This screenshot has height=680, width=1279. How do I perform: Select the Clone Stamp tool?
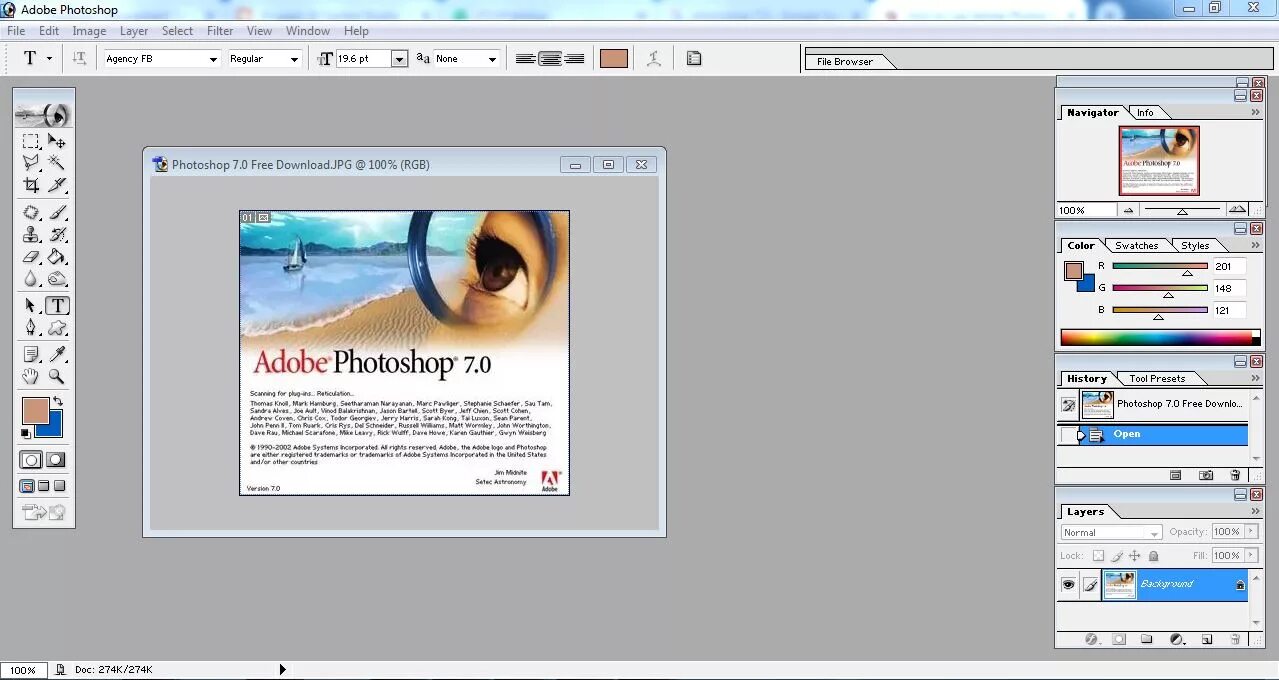(x=31, y=235)
